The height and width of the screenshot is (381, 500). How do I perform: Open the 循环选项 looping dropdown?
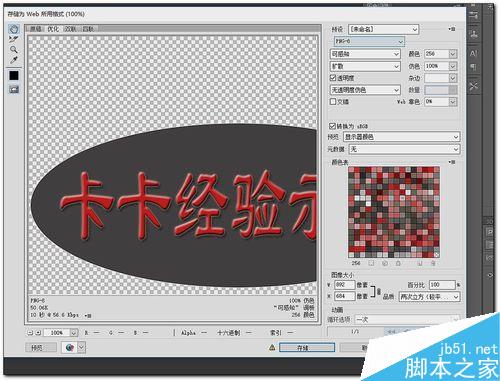(407, 319)
